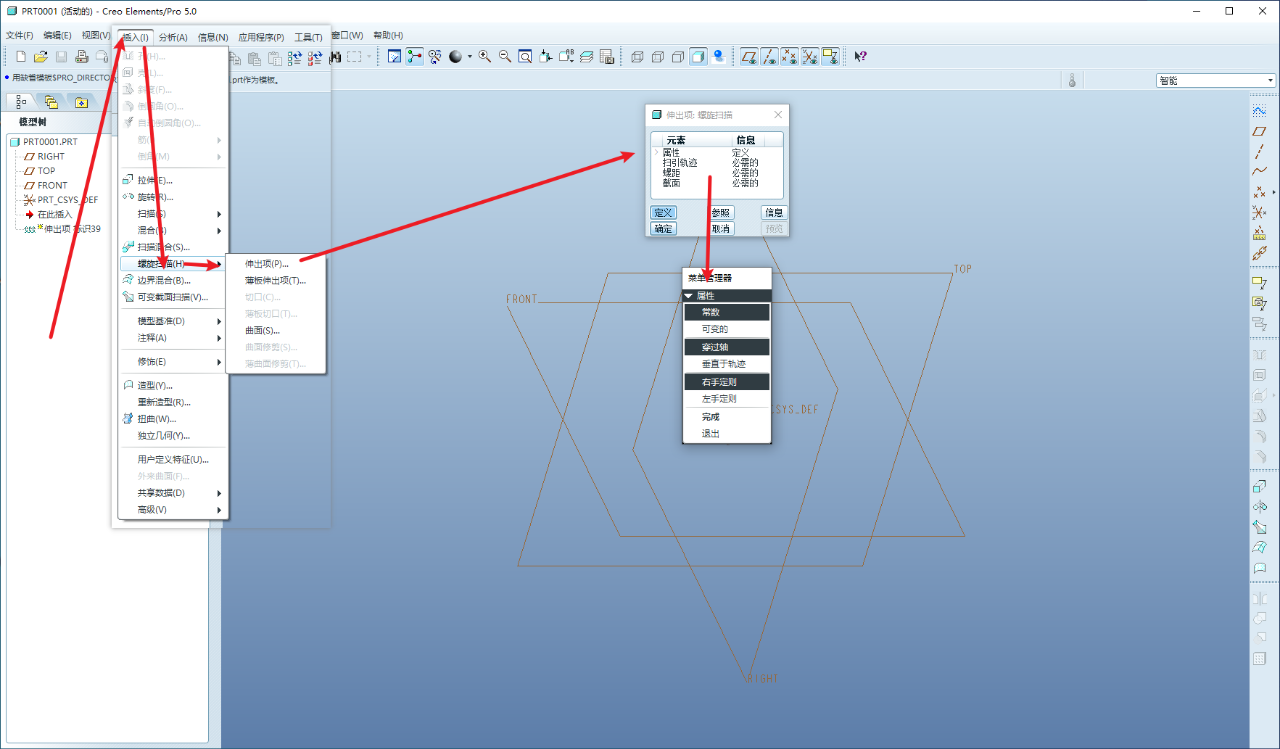Collapse the 属性 section in menu manager
The height and width of the screenshot is (749, 1280).
point(688,296)
